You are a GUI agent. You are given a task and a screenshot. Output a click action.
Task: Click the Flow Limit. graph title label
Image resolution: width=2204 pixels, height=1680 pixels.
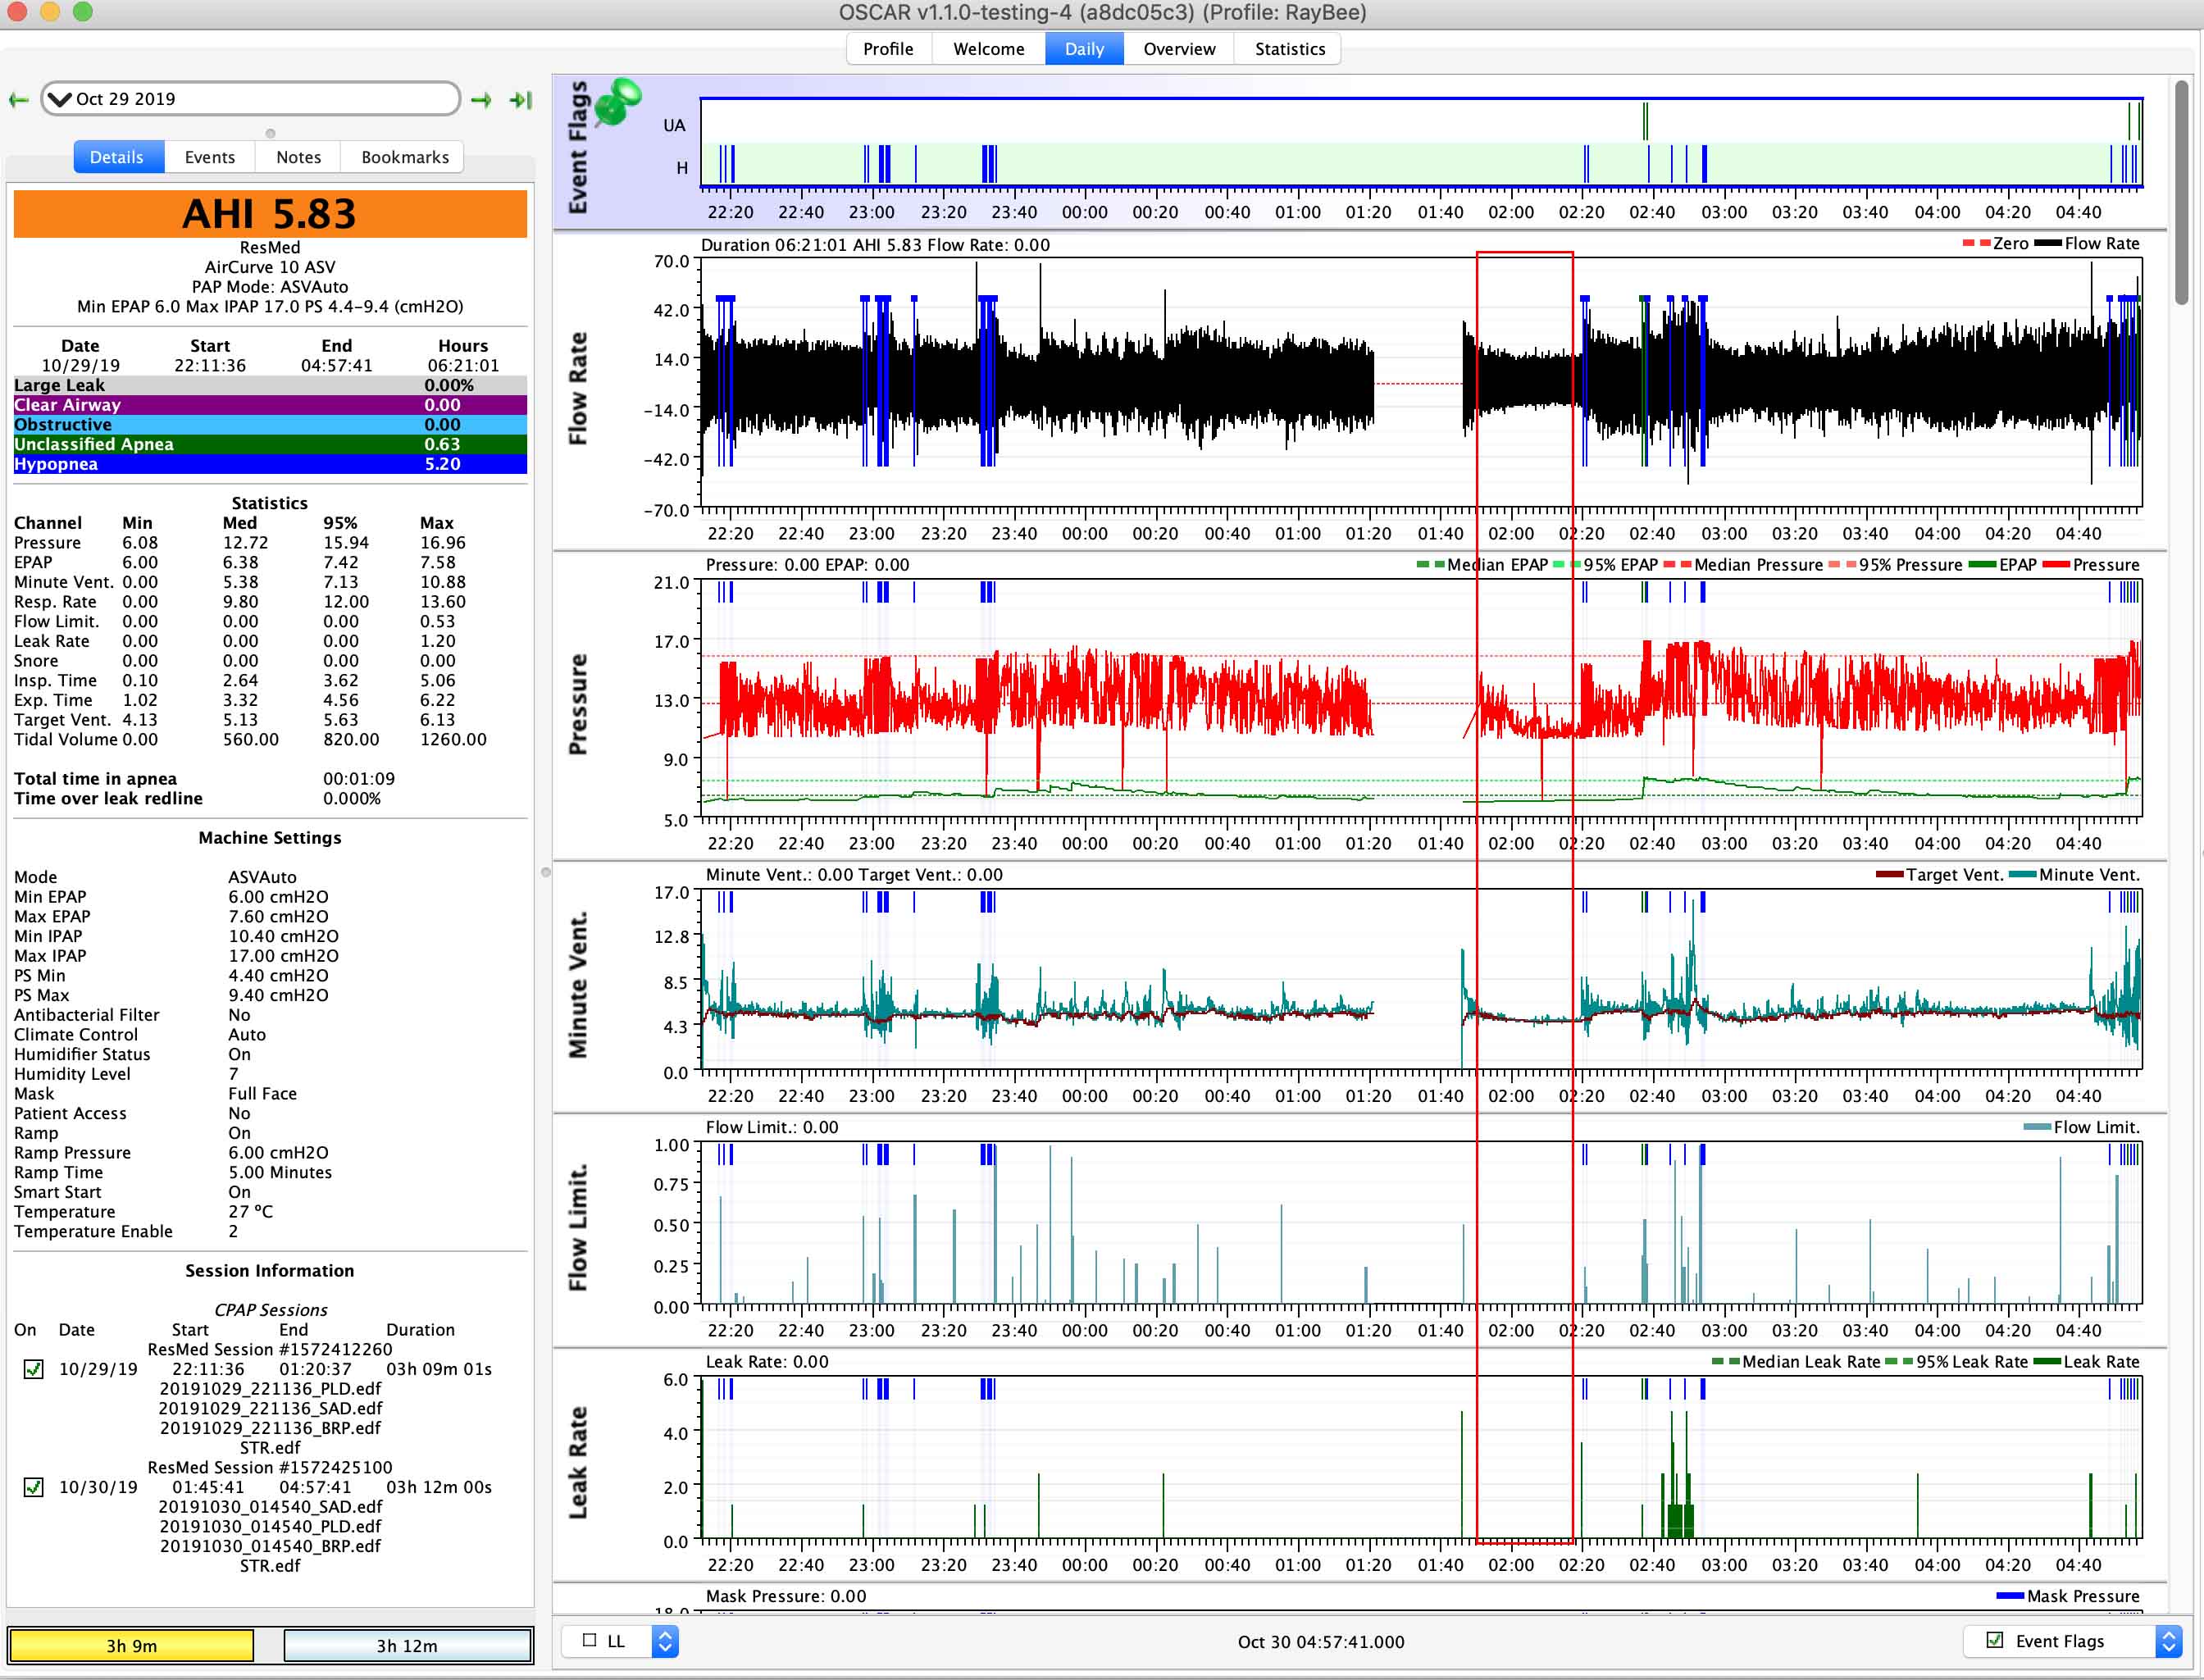tap(578, 1227)
